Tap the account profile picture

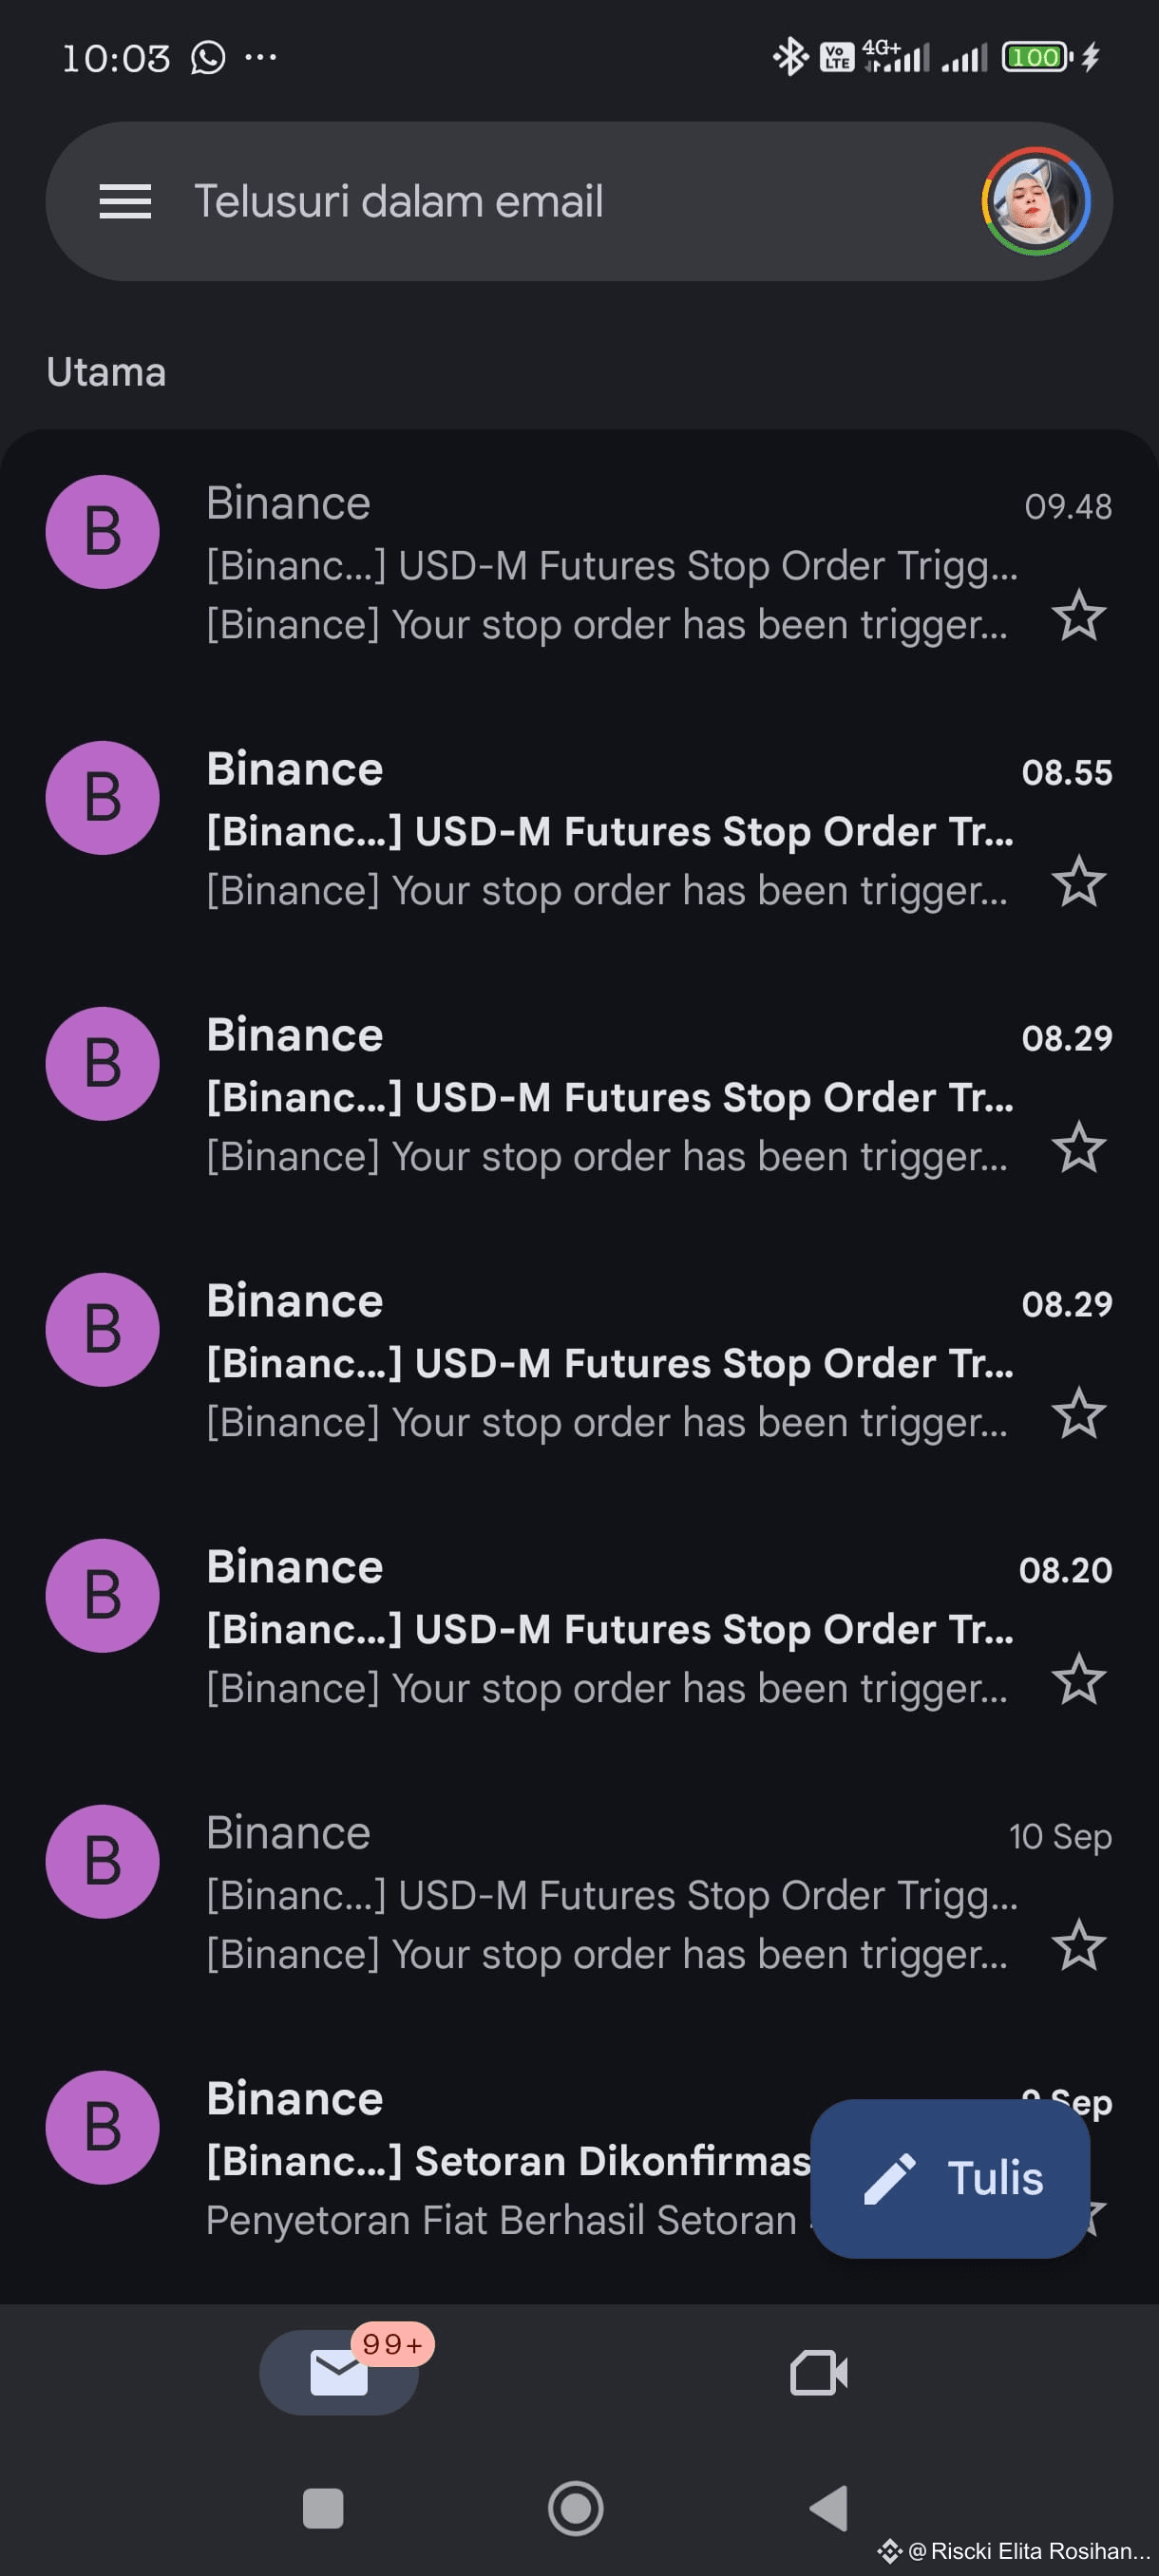[1035, 201]
